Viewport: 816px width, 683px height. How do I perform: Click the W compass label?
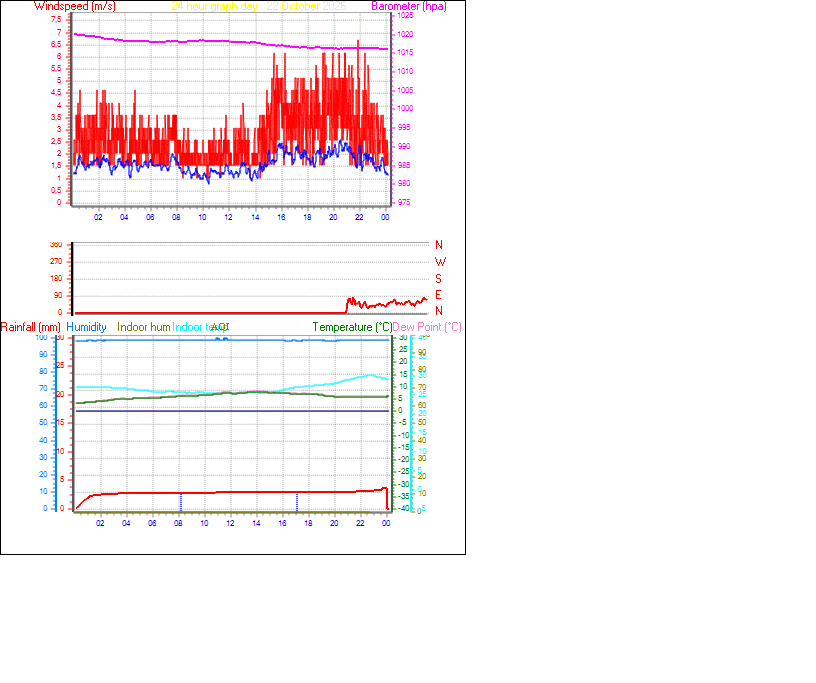[x=440, y=262]
